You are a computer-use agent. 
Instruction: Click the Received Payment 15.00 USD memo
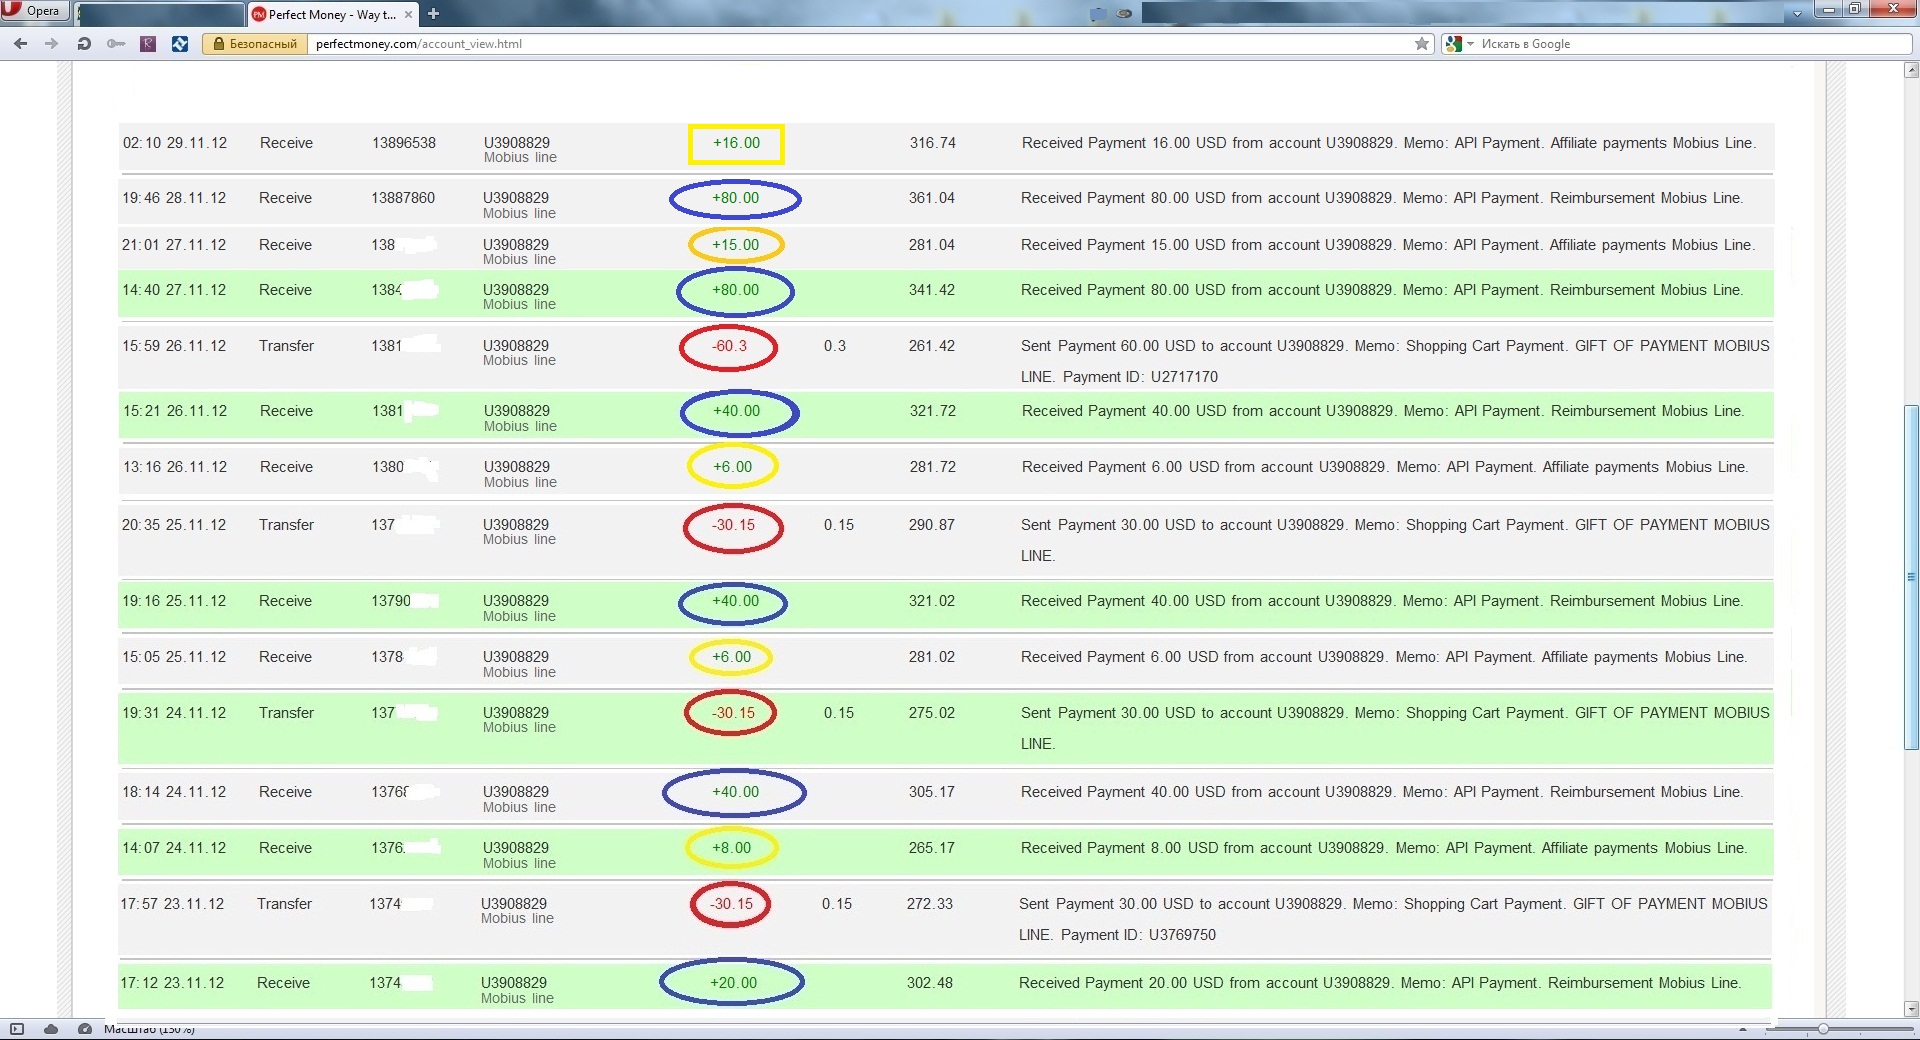[x=1387, y=245]
